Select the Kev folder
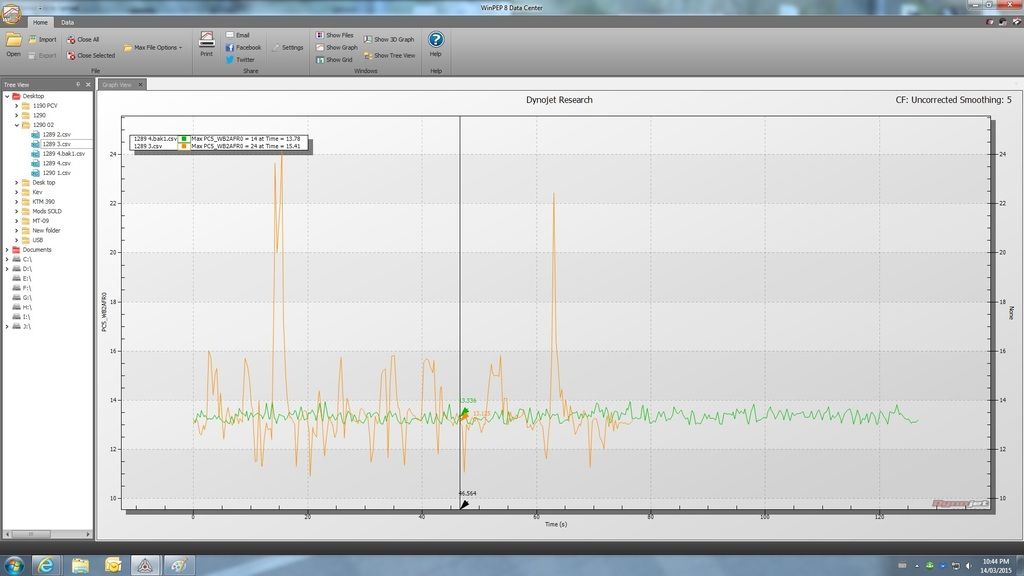 click(32, 192)
